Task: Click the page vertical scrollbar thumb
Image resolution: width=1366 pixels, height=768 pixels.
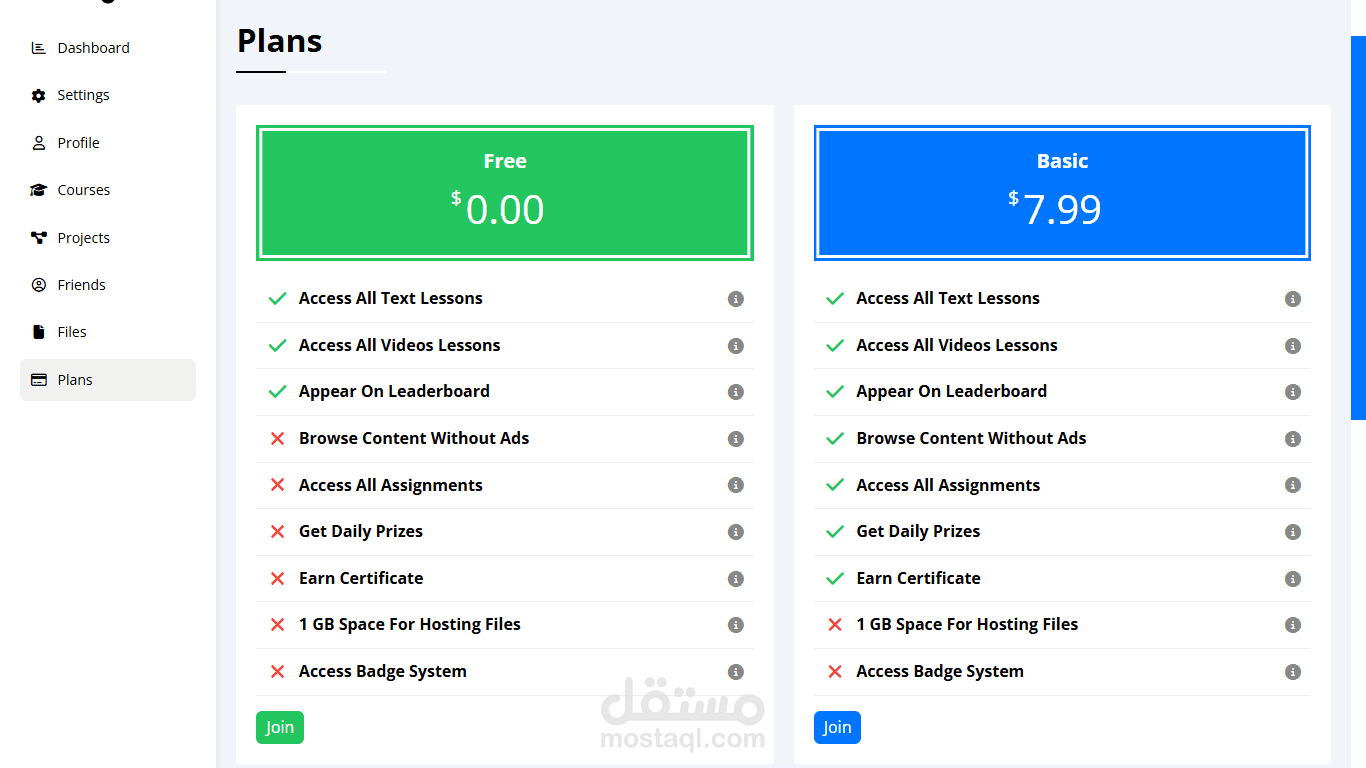Action: (x=1358, y=228)
